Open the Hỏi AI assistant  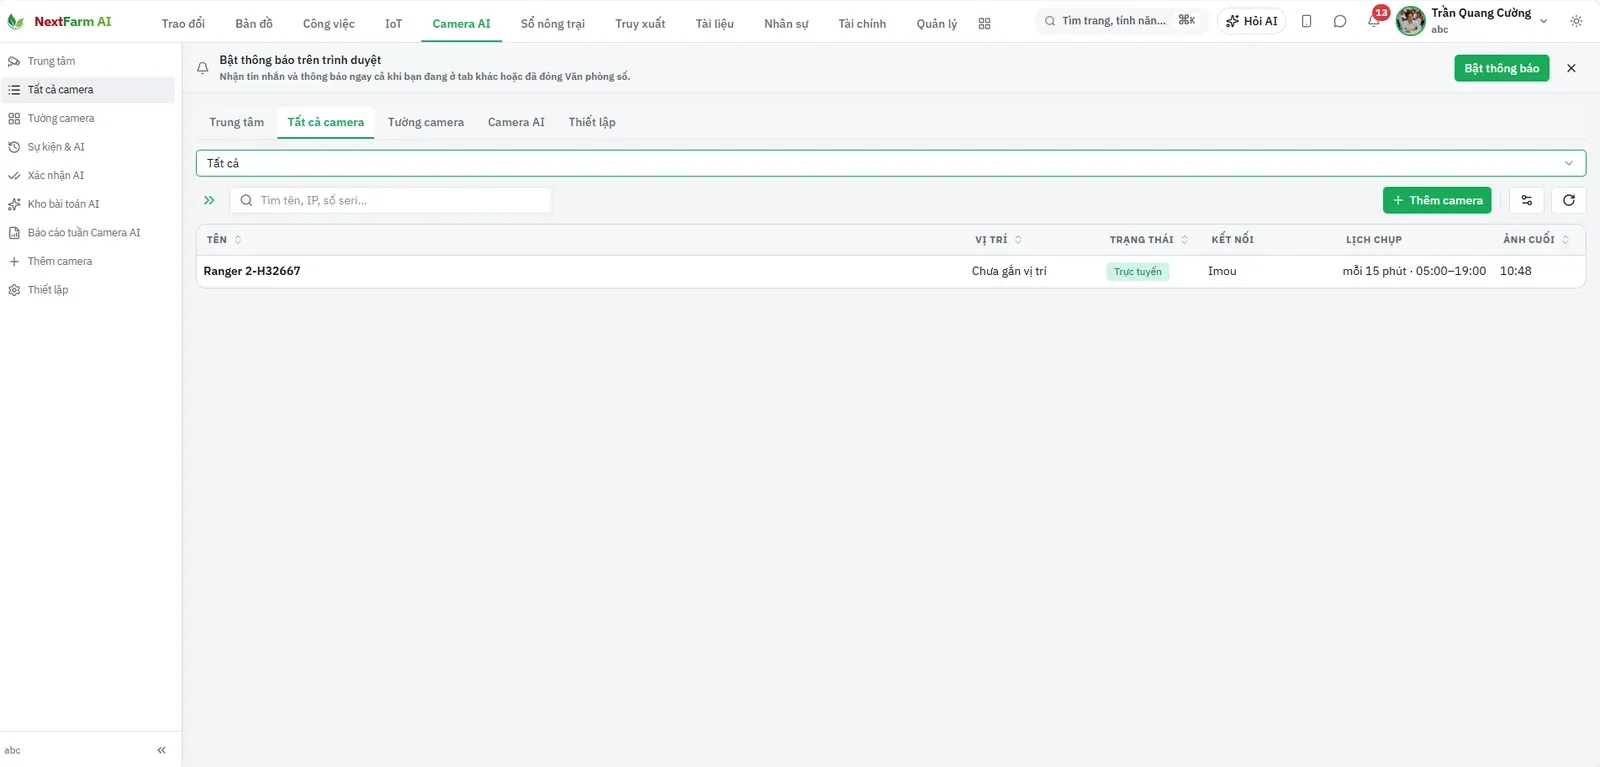1251,21
